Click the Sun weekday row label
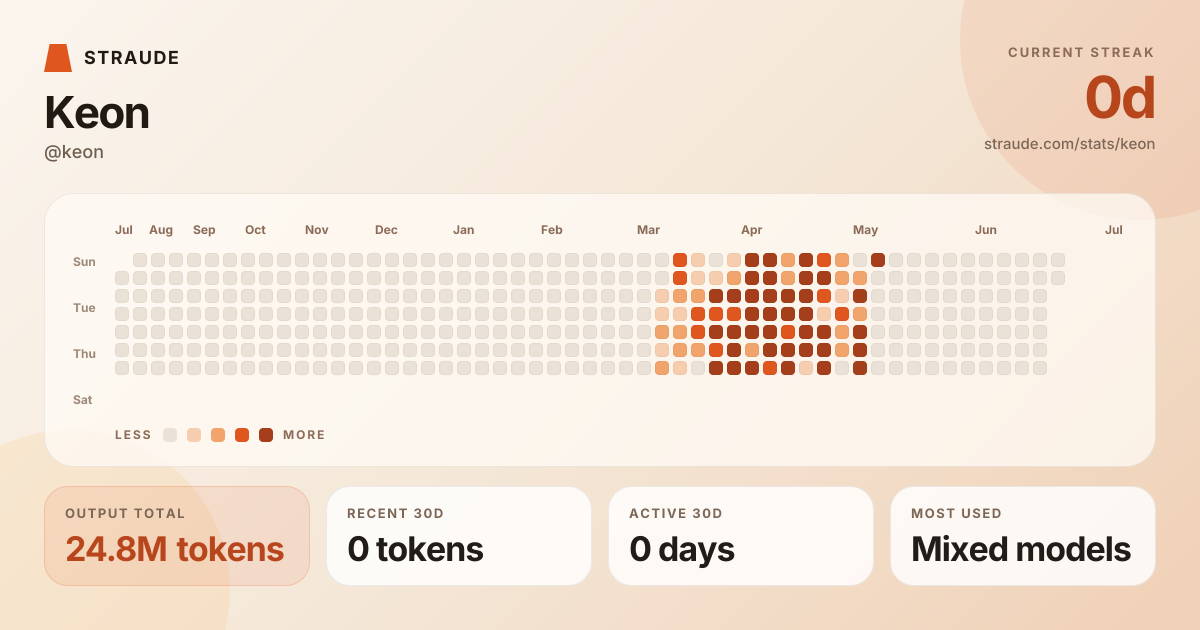1200x630 pixels. point(84,262)
